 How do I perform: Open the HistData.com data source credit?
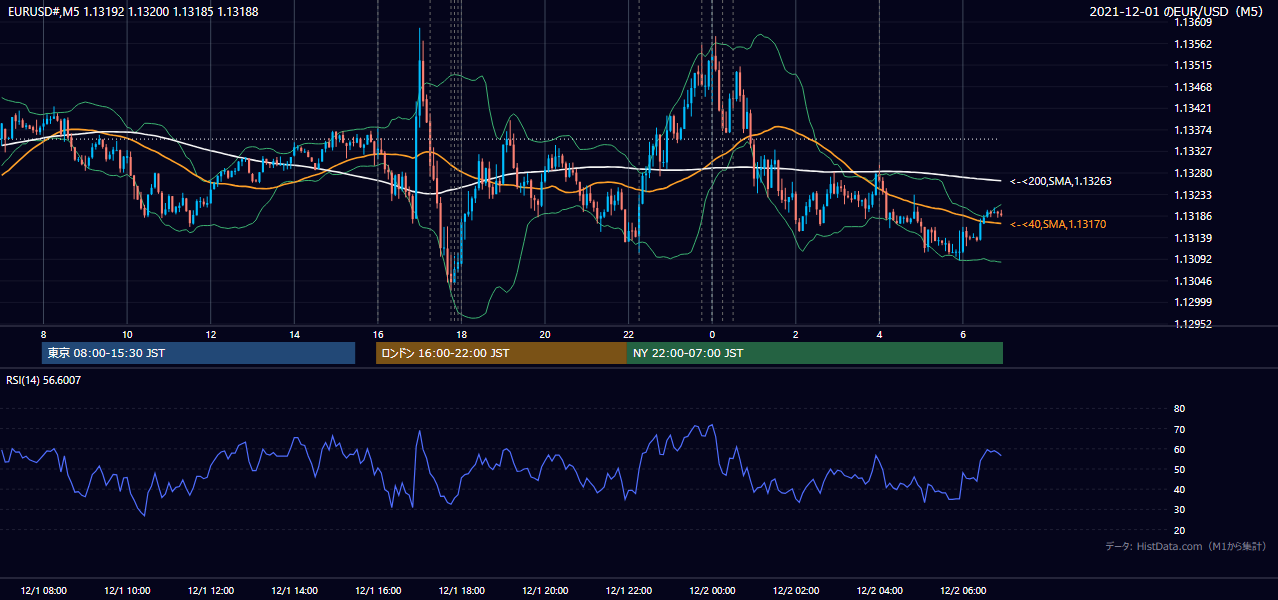point(1185,546)
